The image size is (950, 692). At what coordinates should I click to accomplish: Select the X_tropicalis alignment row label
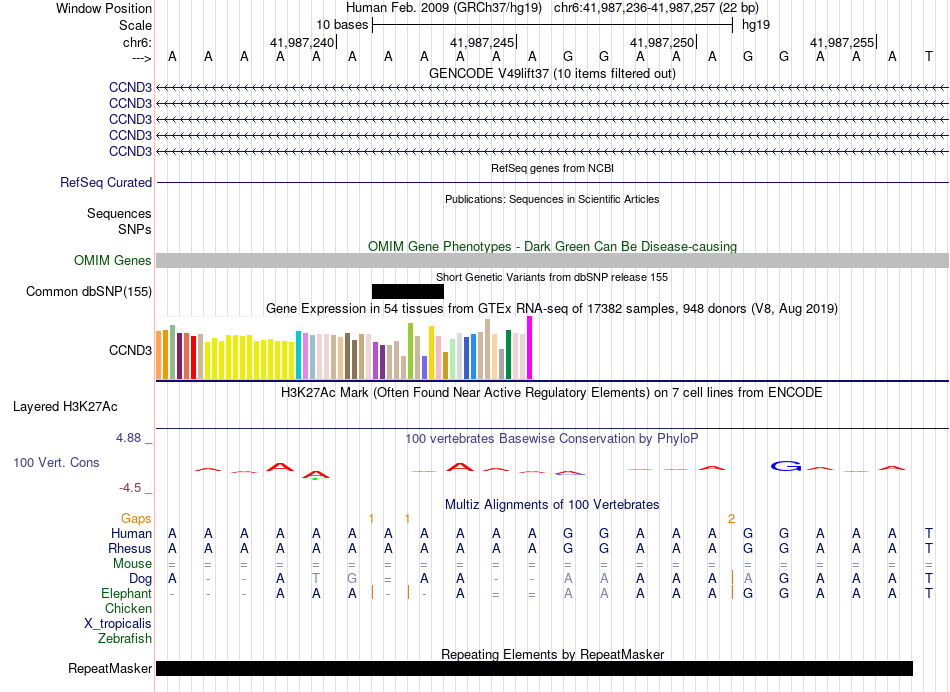[x=118, y=624]
